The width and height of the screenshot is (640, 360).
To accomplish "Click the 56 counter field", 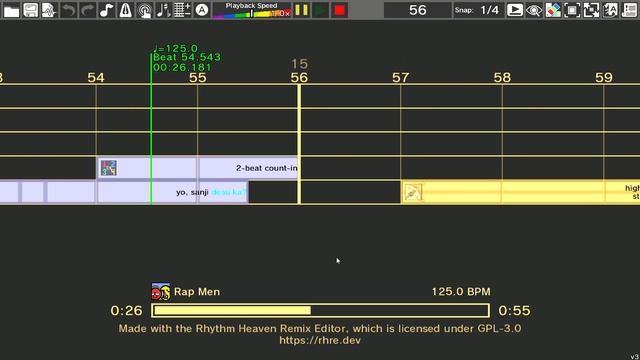I will [418, 10].
